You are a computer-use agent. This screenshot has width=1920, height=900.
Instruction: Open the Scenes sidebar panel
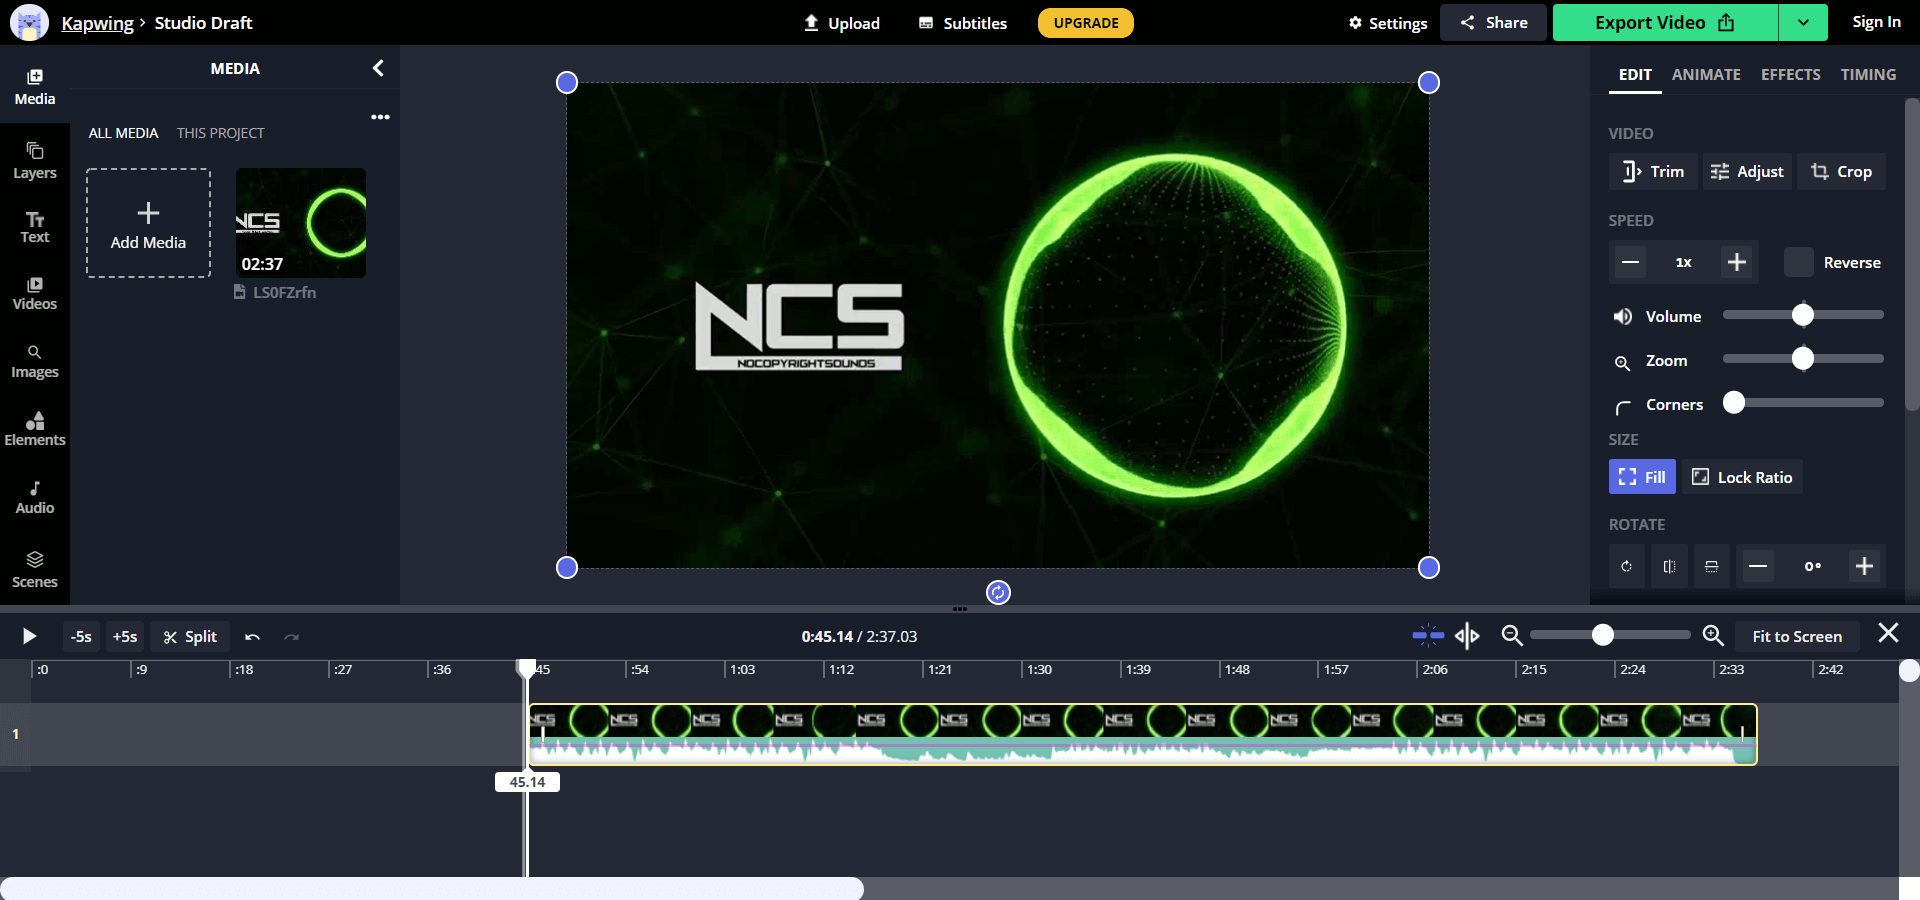pos(35,570)
